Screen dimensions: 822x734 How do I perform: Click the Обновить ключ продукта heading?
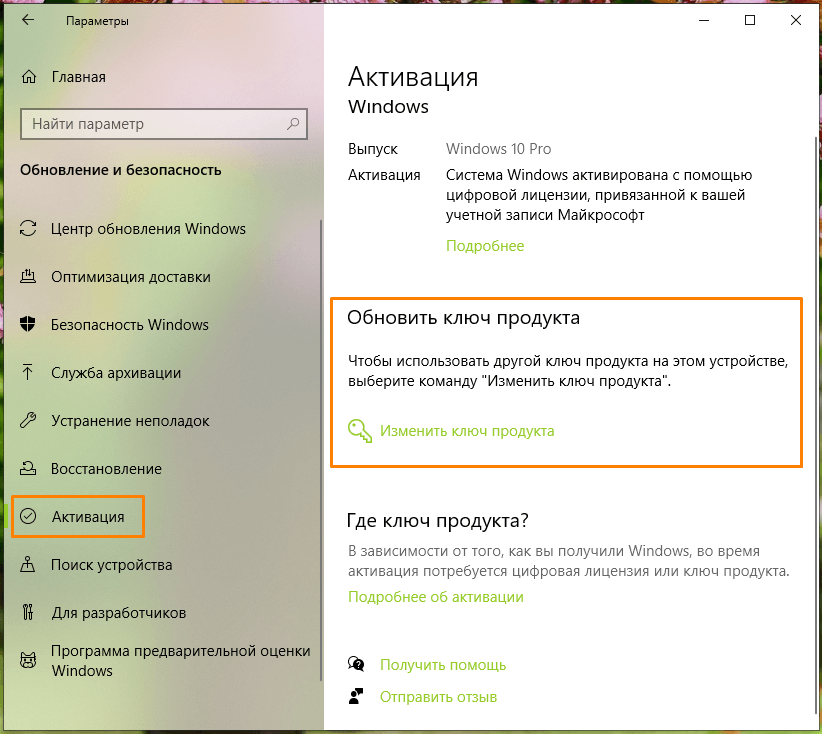point(463,318)
